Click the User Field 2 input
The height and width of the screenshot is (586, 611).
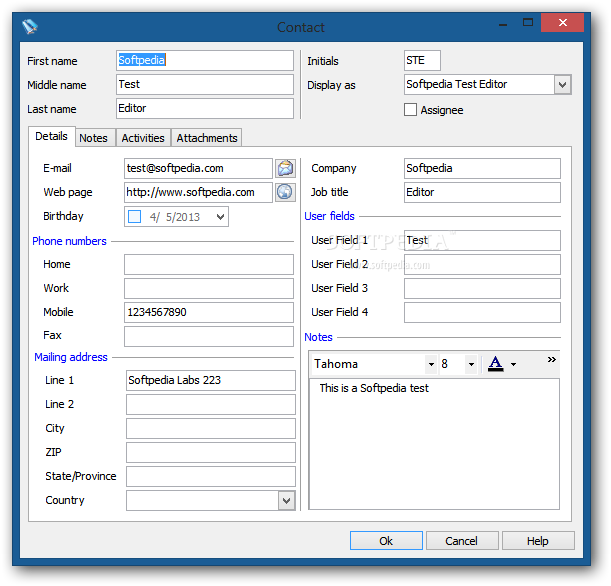482,265
